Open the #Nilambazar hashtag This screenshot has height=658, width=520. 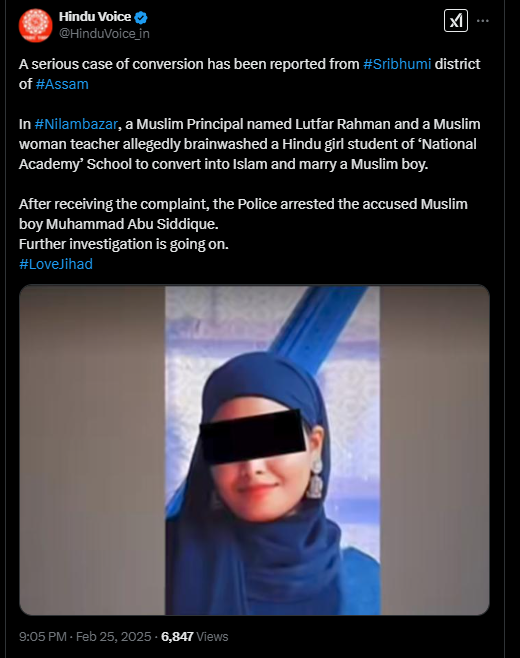point(76,124)
